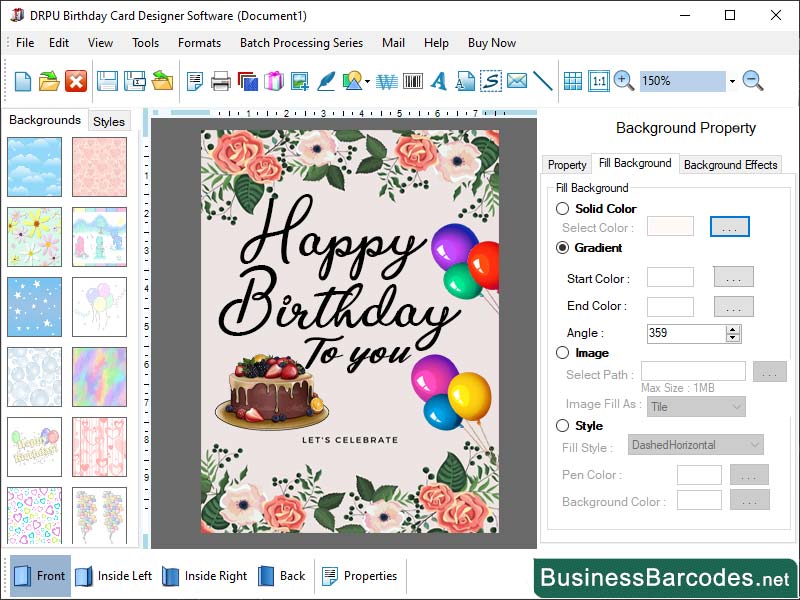The height and width of the screenshot is (600, 800).
Task: Select the text tool with letter A
Action: coord(438,82)
